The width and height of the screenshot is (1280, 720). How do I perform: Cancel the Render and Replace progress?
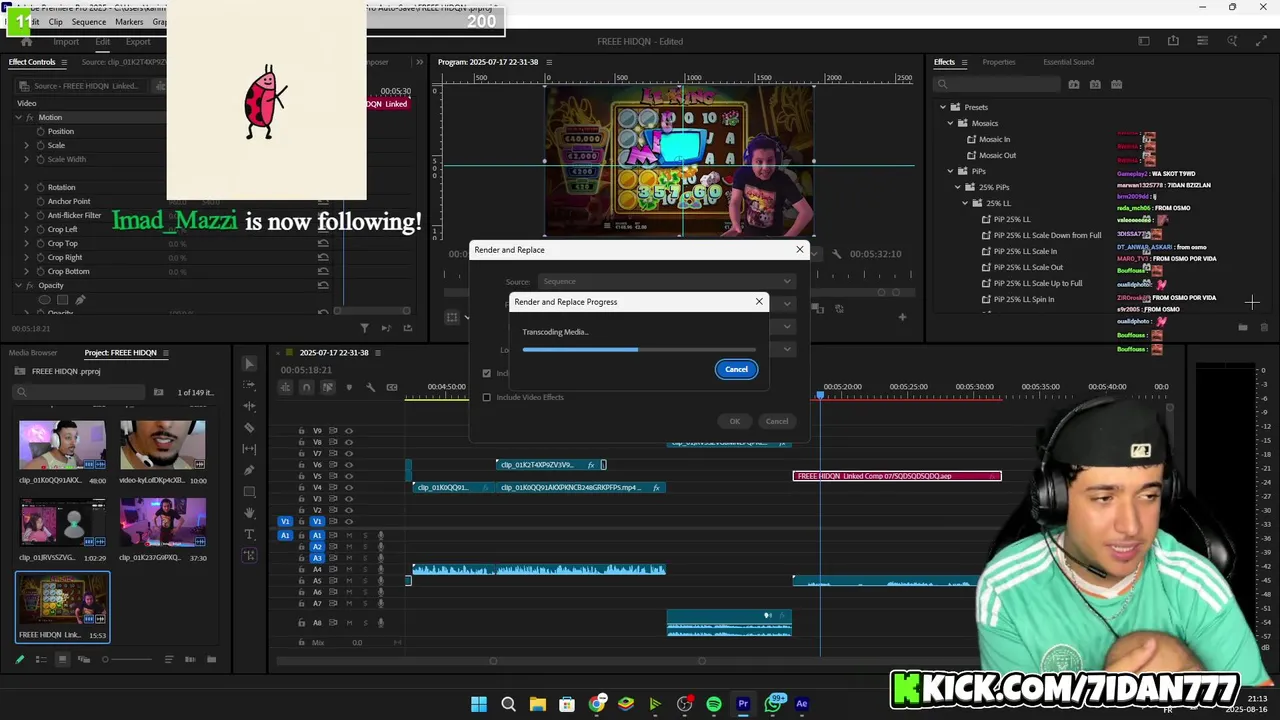click(736, 369)
